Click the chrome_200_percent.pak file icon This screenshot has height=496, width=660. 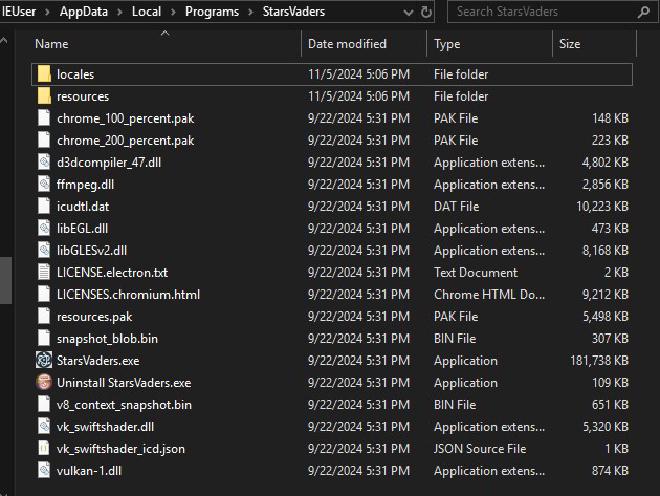click(44, 140)
